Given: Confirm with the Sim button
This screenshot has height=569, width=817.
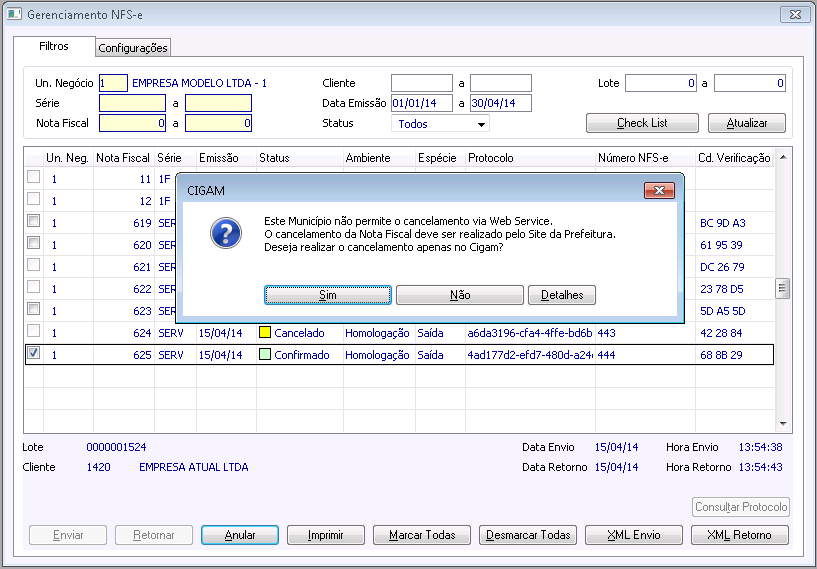Looking at the screenshot, I should click(x=328, y=295).
